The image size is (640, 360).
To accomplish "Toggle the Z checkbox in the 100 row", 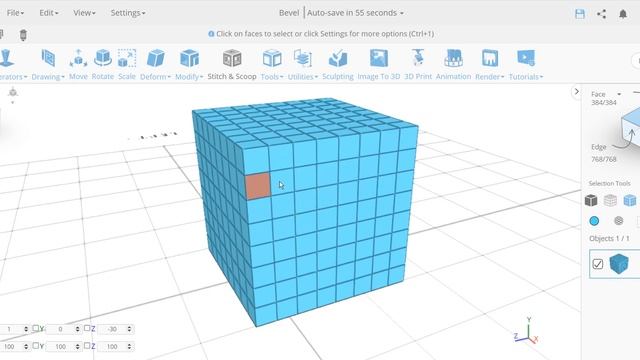I will pyautogui.click(x=87, y=346).
